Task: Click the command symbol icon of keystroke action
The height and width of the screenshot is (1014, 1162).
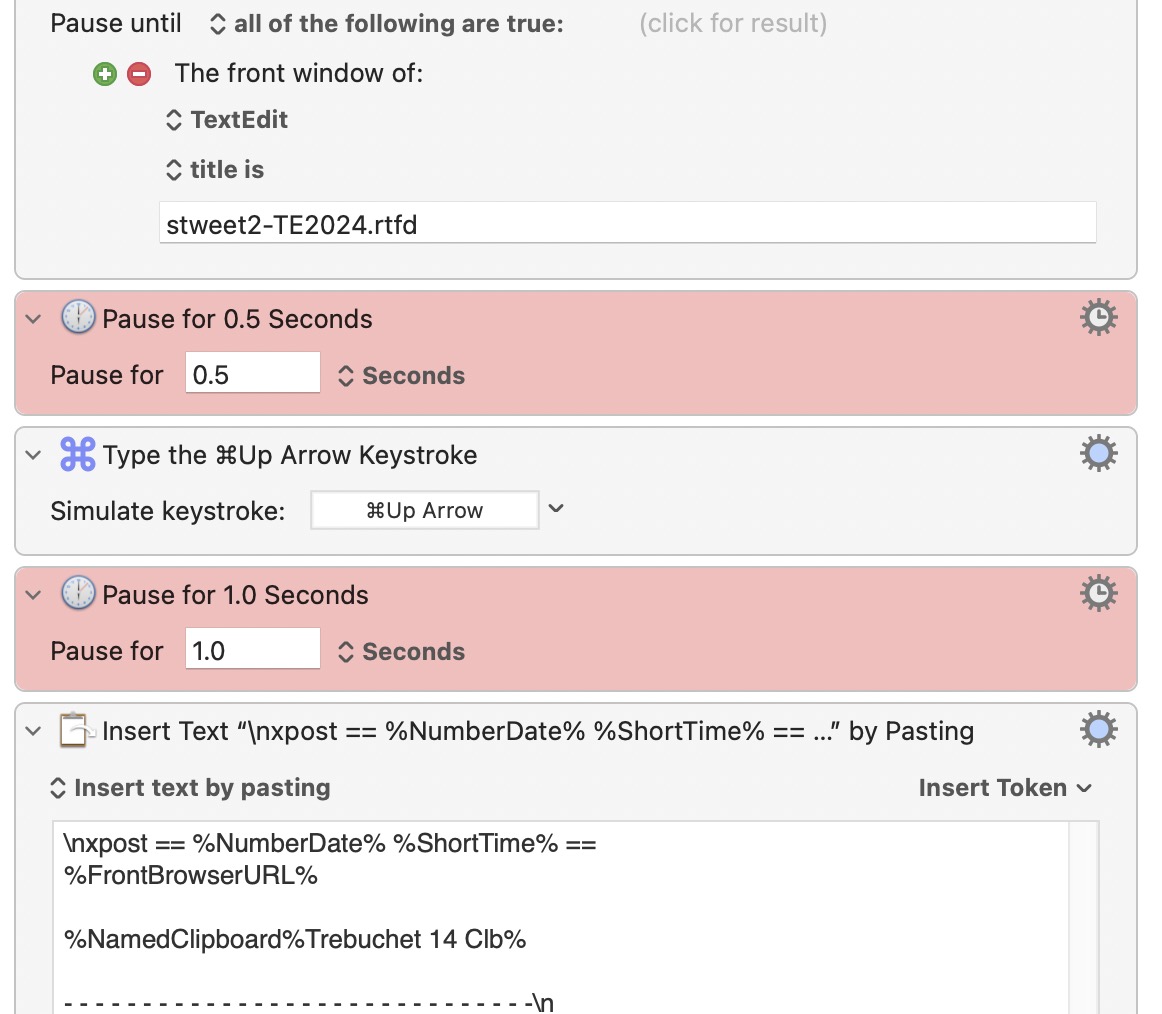Action: pyautogui.click(x=77, y=455)
